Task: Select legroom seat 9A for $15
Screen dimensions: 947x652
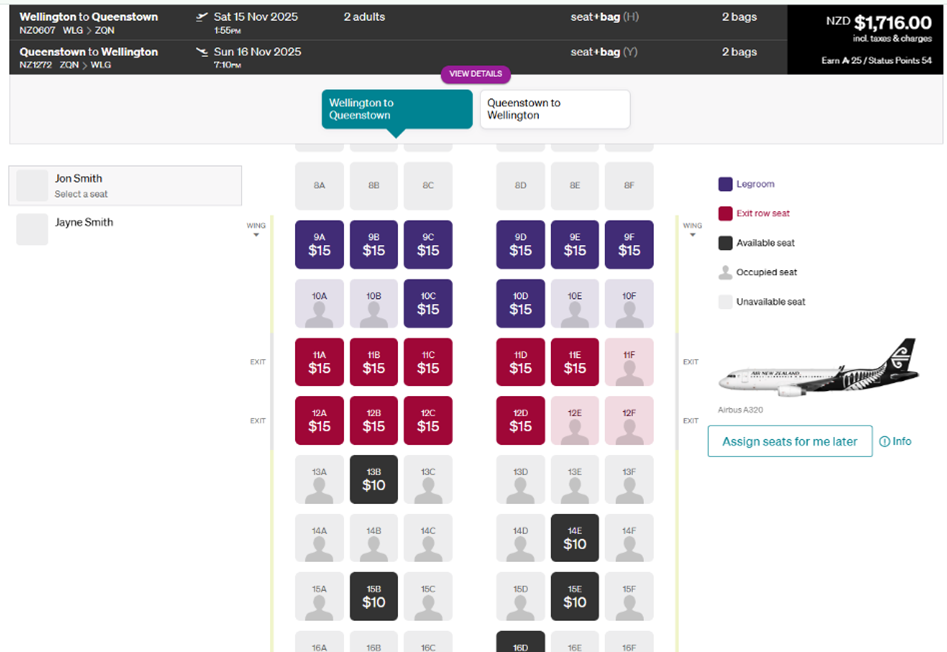Action: click(x=319, y=245)
